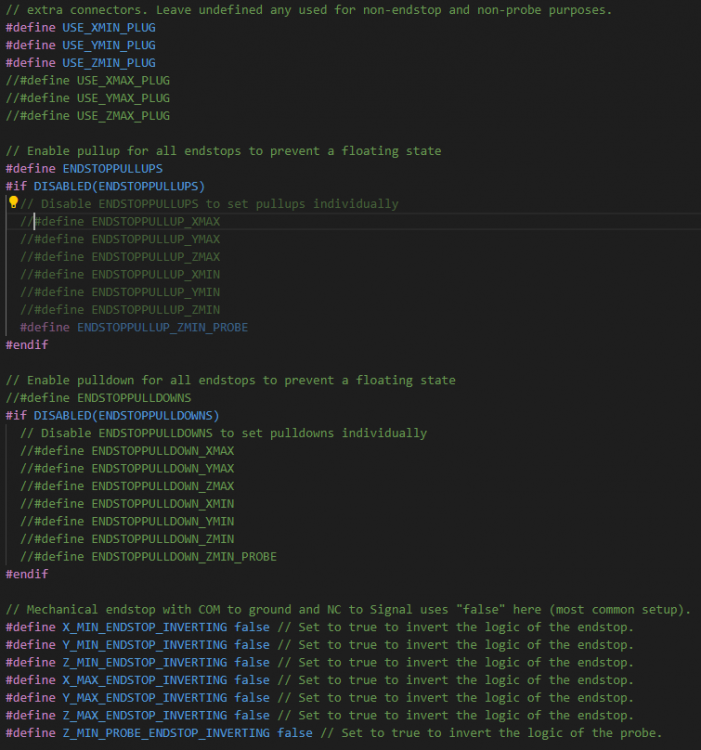701x750 pixels.
Task: Click the commented ENDSTOPPULLDOWN_ZMAX line
Action: pyautogui.click(x=127, y=486)
